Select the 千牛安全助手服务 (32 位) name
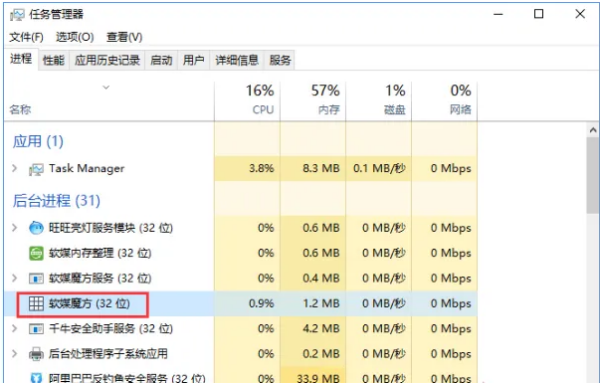 [111, 329]
